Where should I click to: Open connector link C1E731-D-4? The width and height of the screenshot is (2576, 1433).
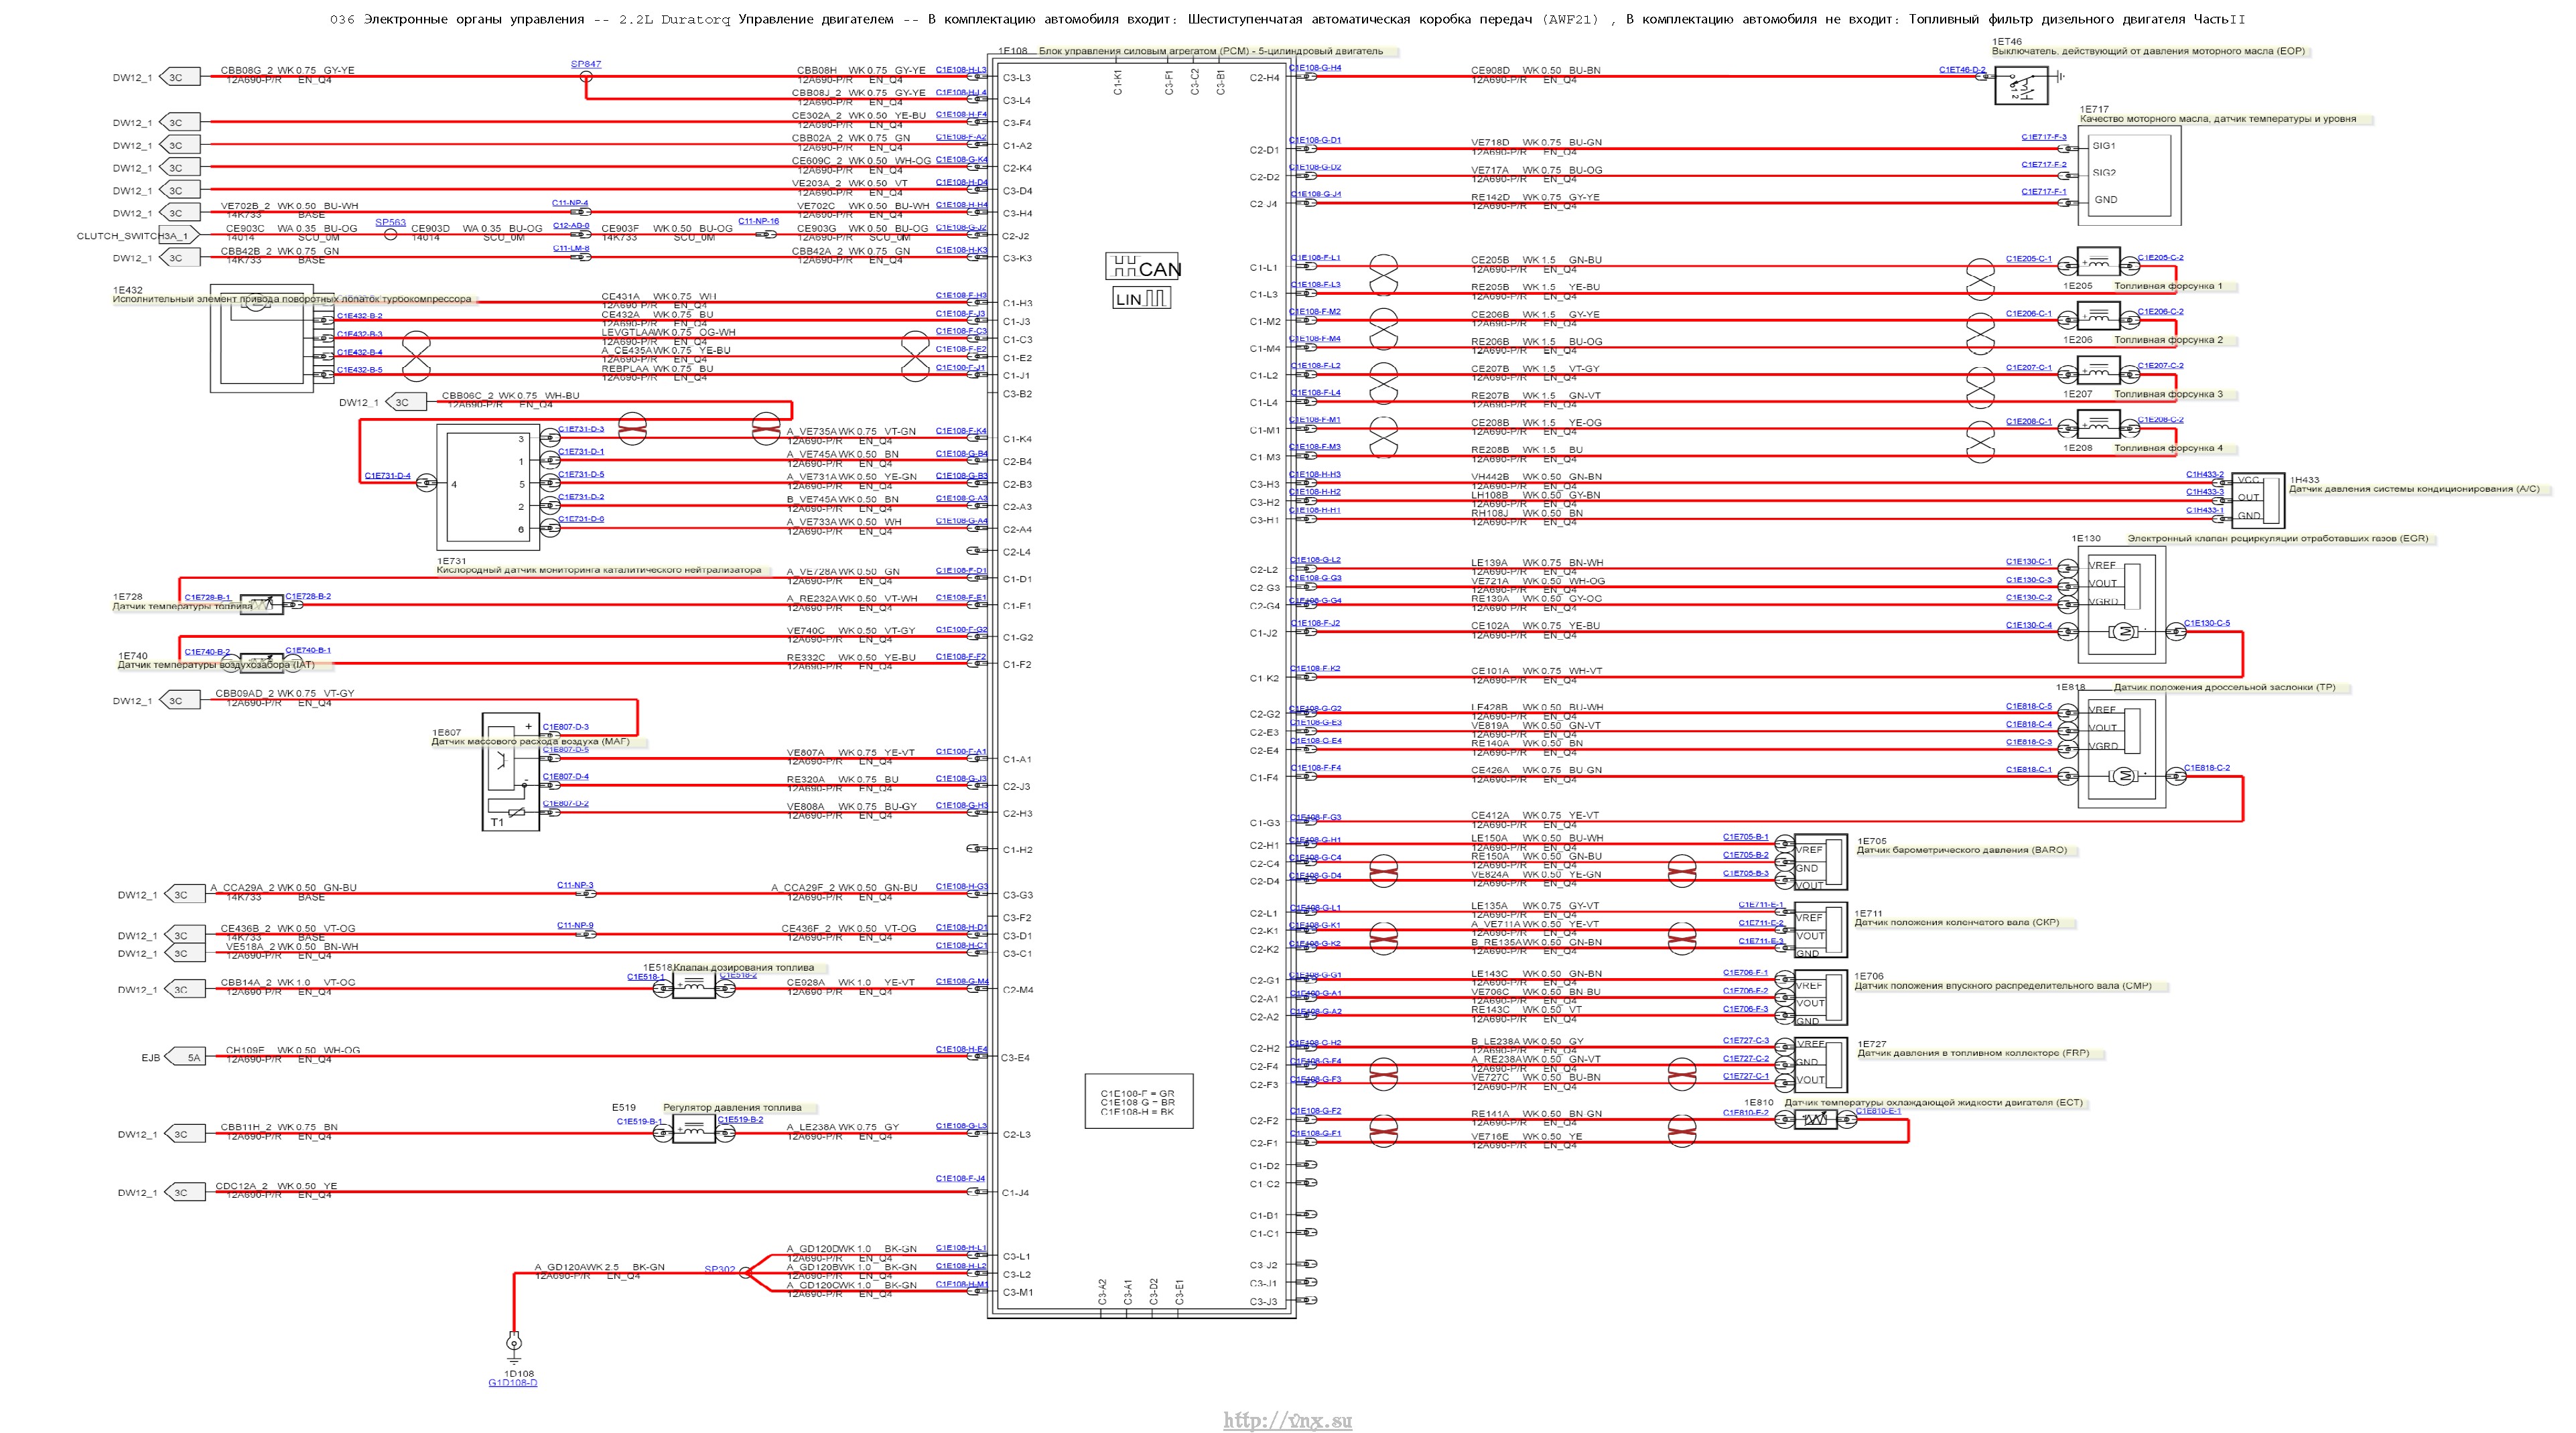click(387, 476)
